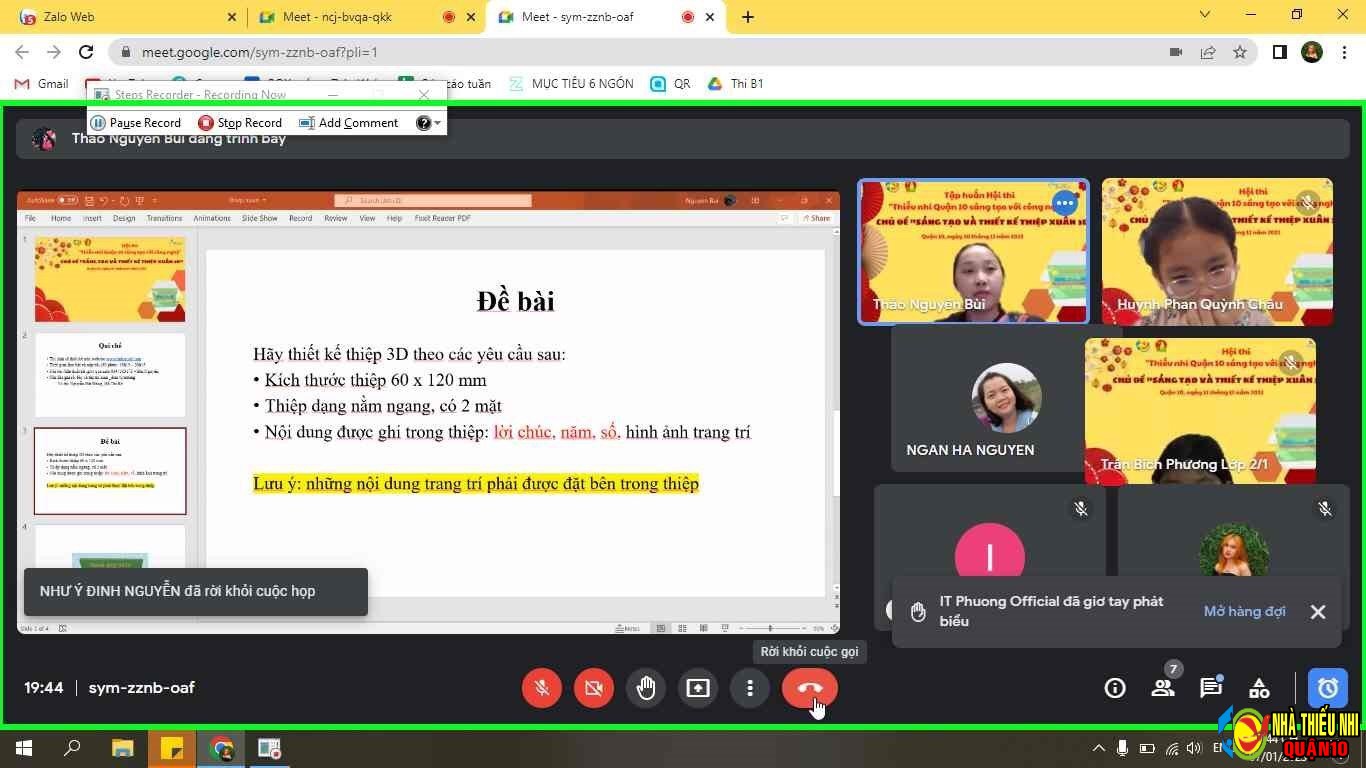Close the Zalo Web tab
This screenshot has width=1366, height=768.
(231, 17)
